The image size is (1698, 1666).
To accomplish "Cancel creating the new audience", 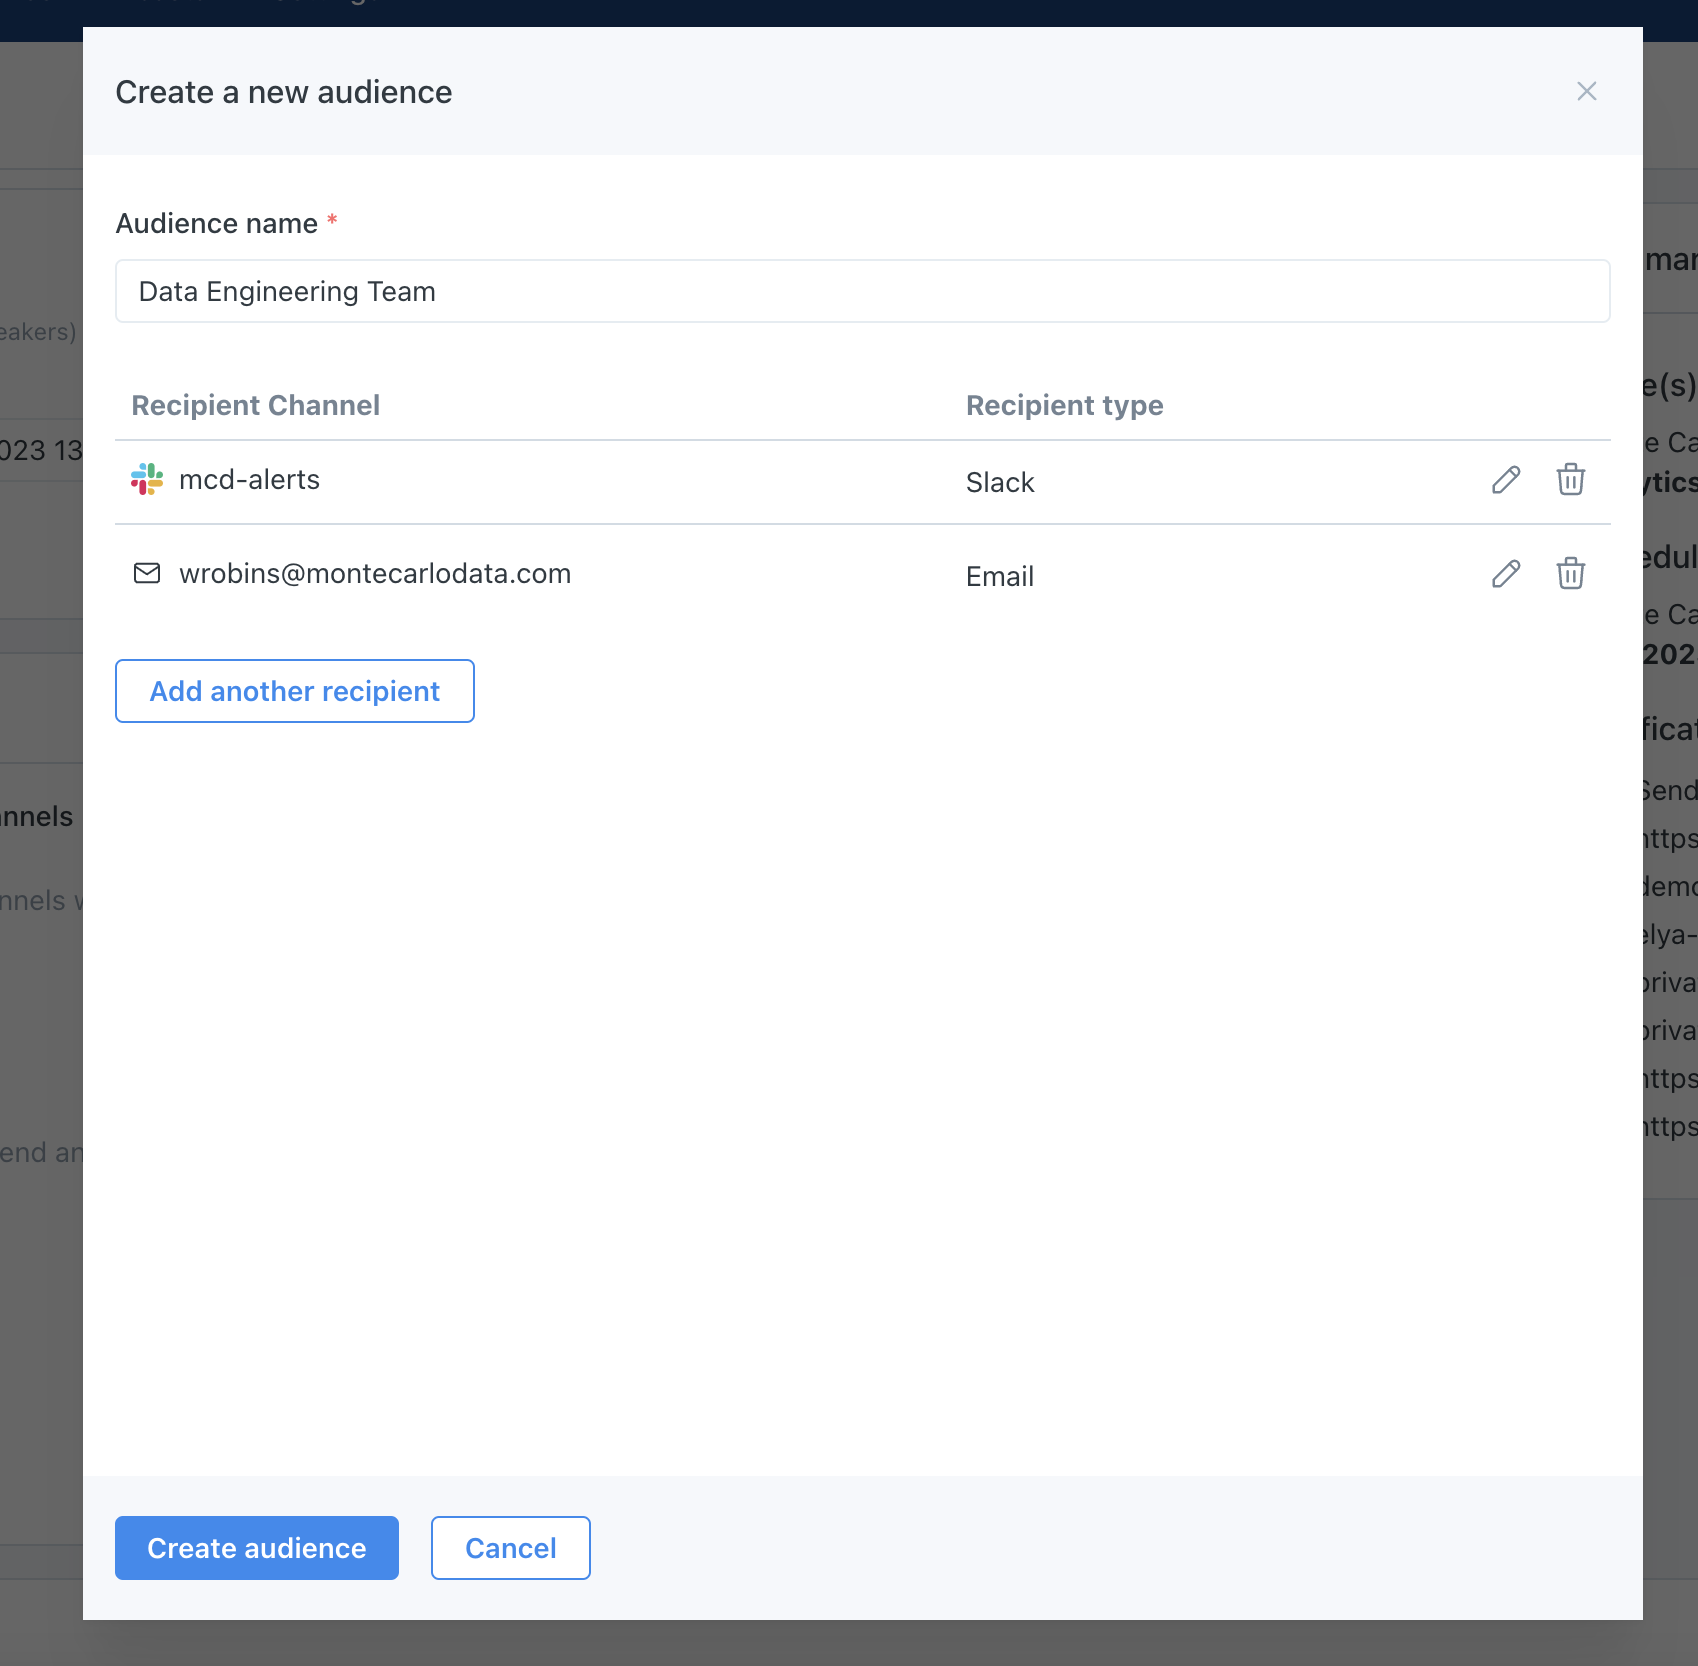I will (x=511, y=1548).
